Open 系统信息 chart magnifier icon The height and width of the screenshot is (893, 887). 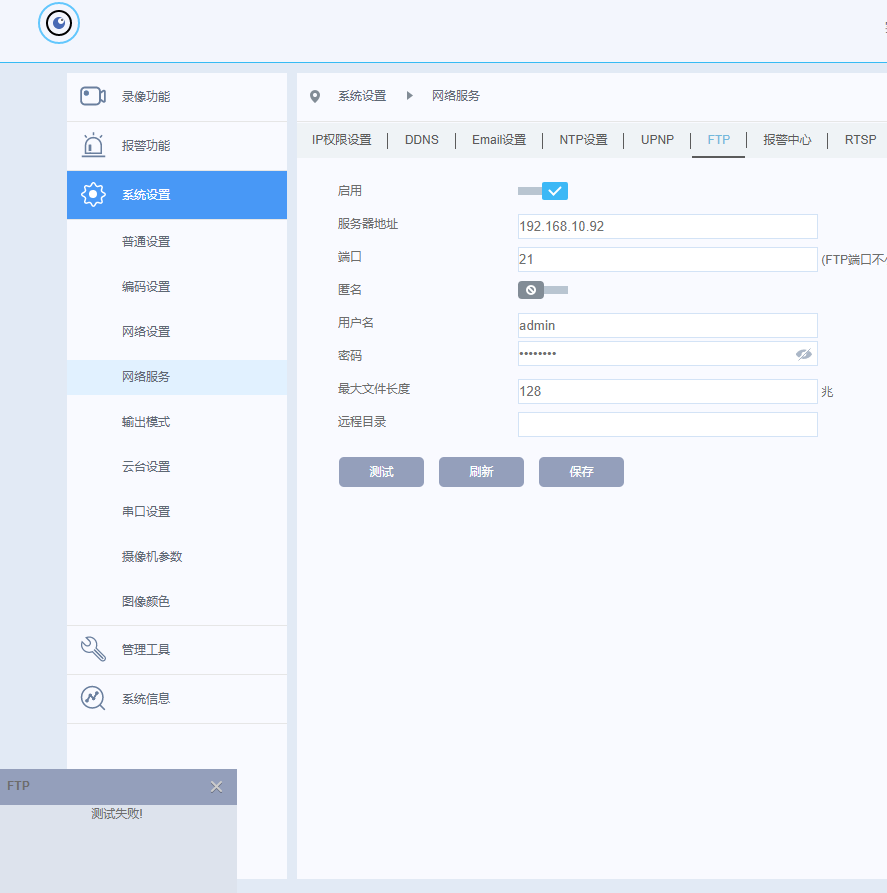[x=93, y=698]
